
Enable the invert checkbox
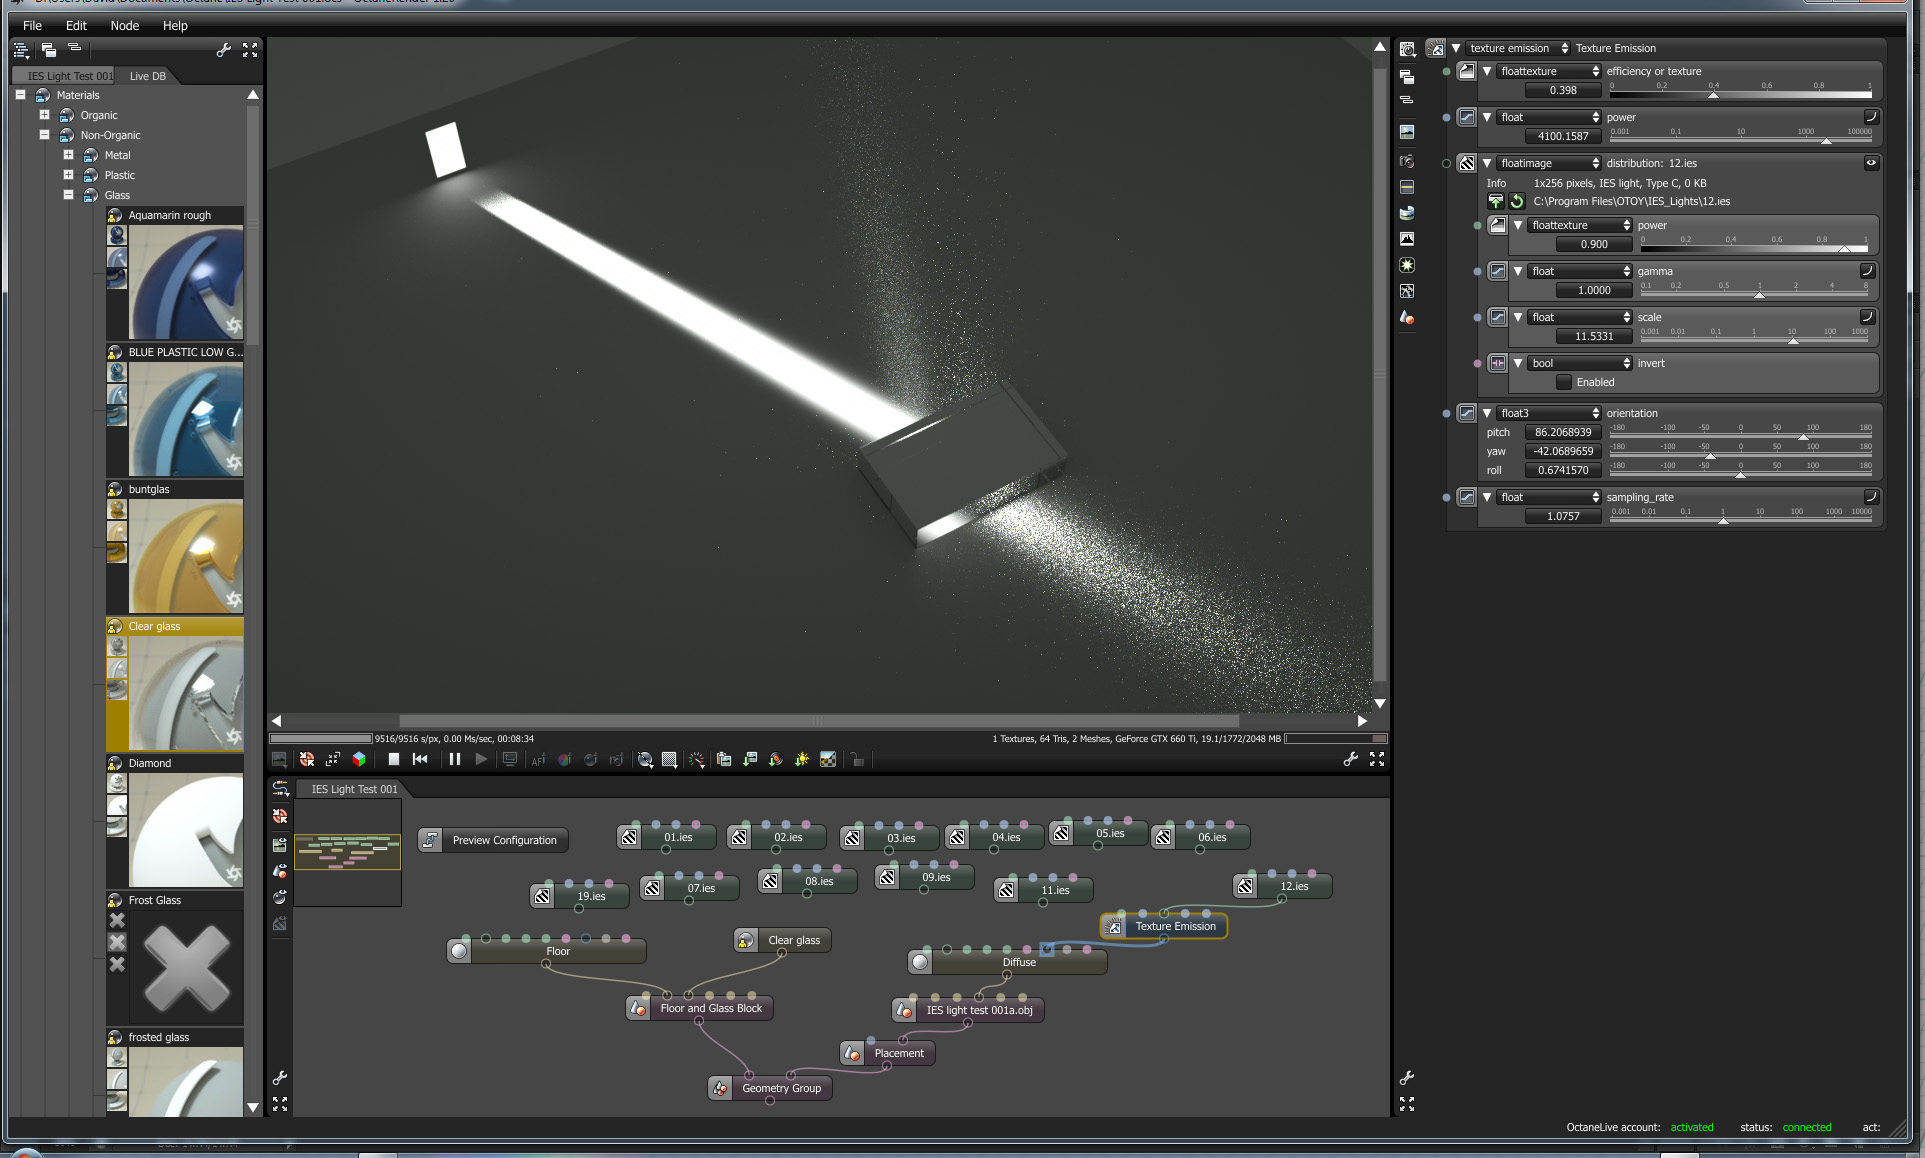pos(1564,382)
